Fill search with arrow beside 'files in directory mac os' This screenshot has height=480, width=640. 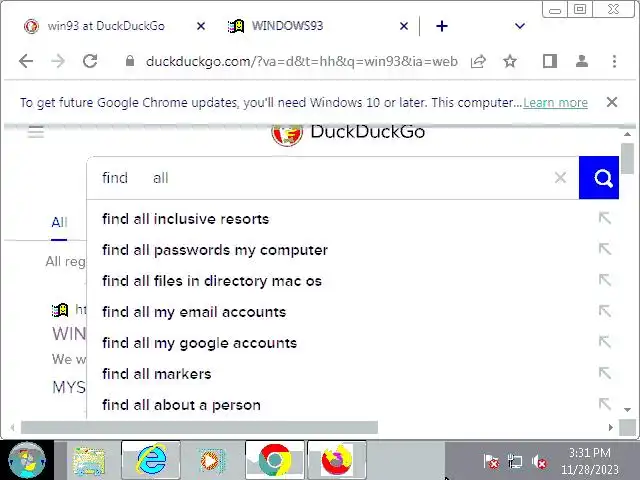point(605,280)
